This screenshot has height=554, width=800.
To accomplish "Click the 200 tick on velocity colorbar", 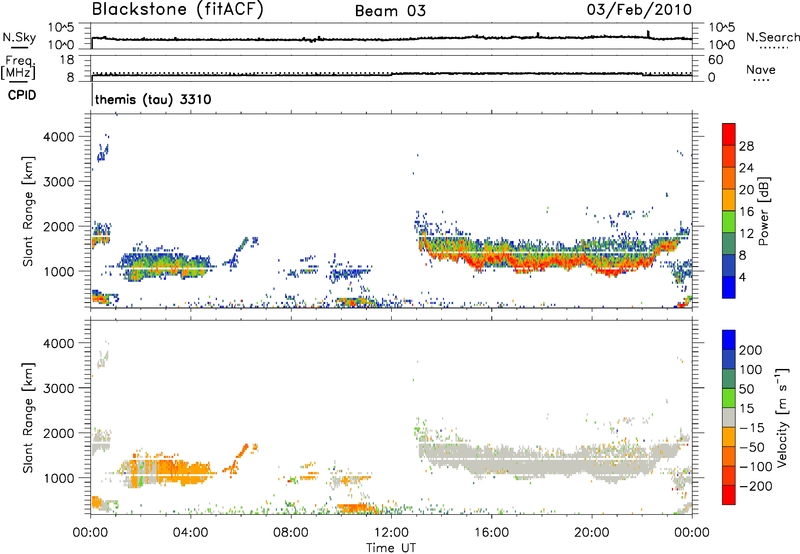I will tap(751, 350).
